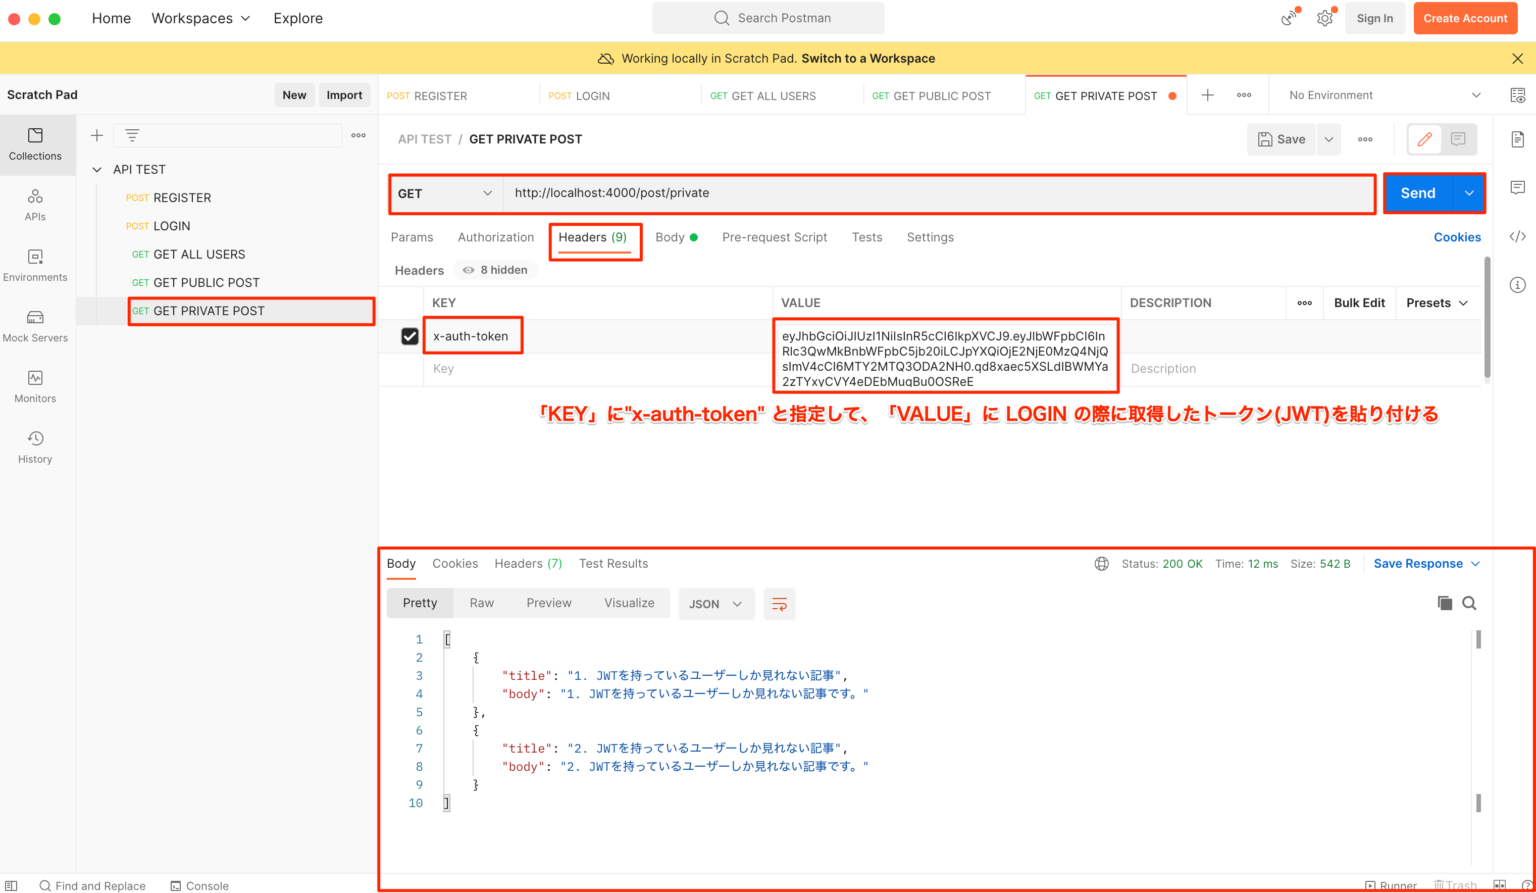This screenshot has height=893, width=1536.
Task: Open Postman settings via the gear icon
Action: pos(1324,17)
